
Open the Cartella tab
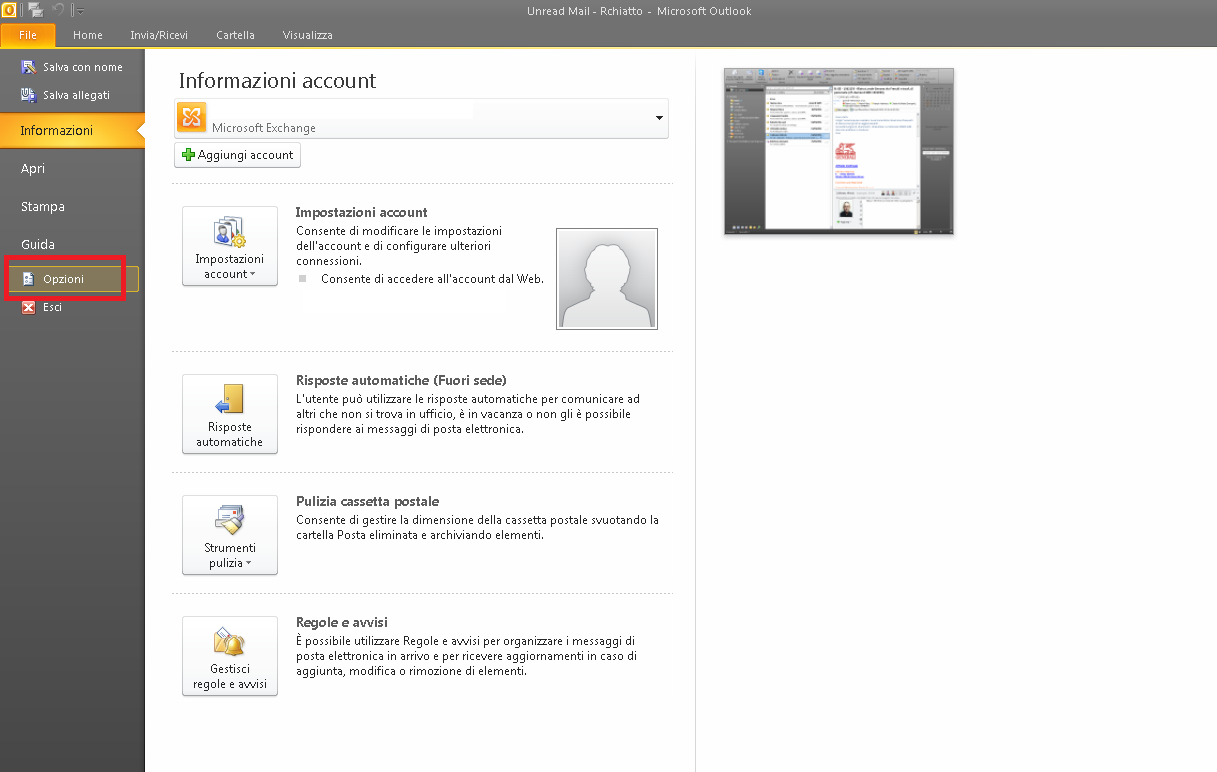tap(235, 35)
